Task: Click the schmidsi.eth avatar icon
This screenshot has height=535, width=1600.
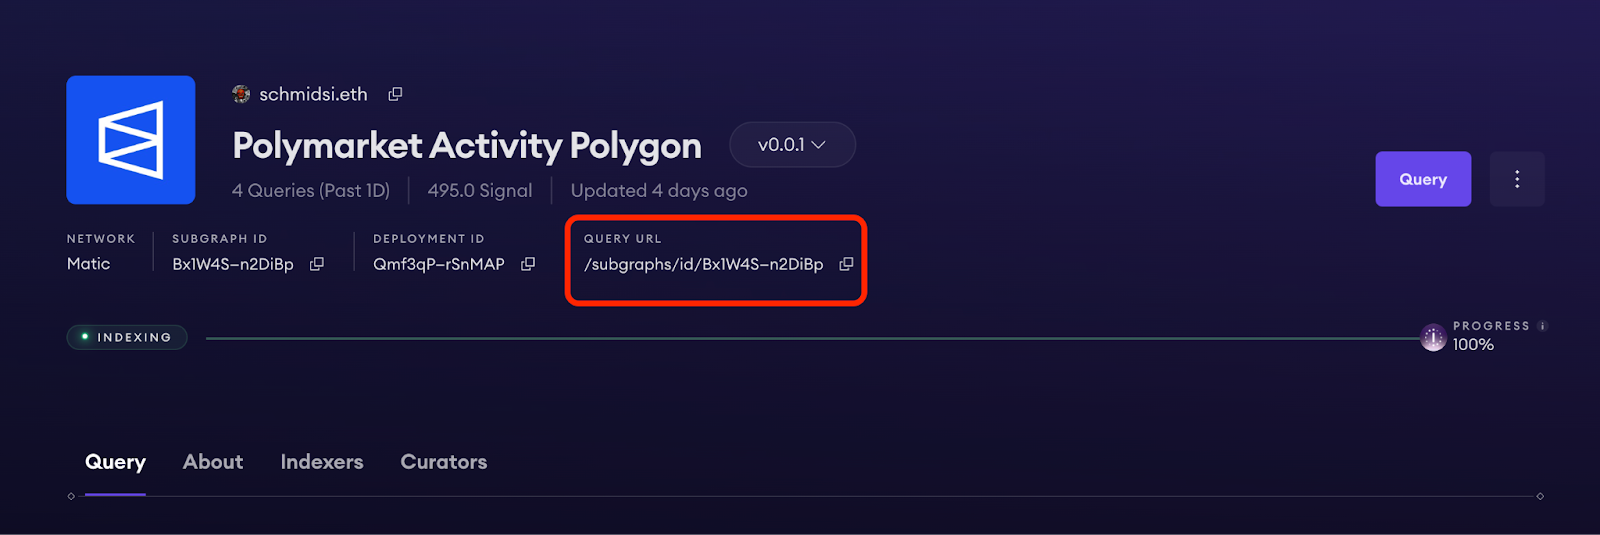Action: (241, 94)
